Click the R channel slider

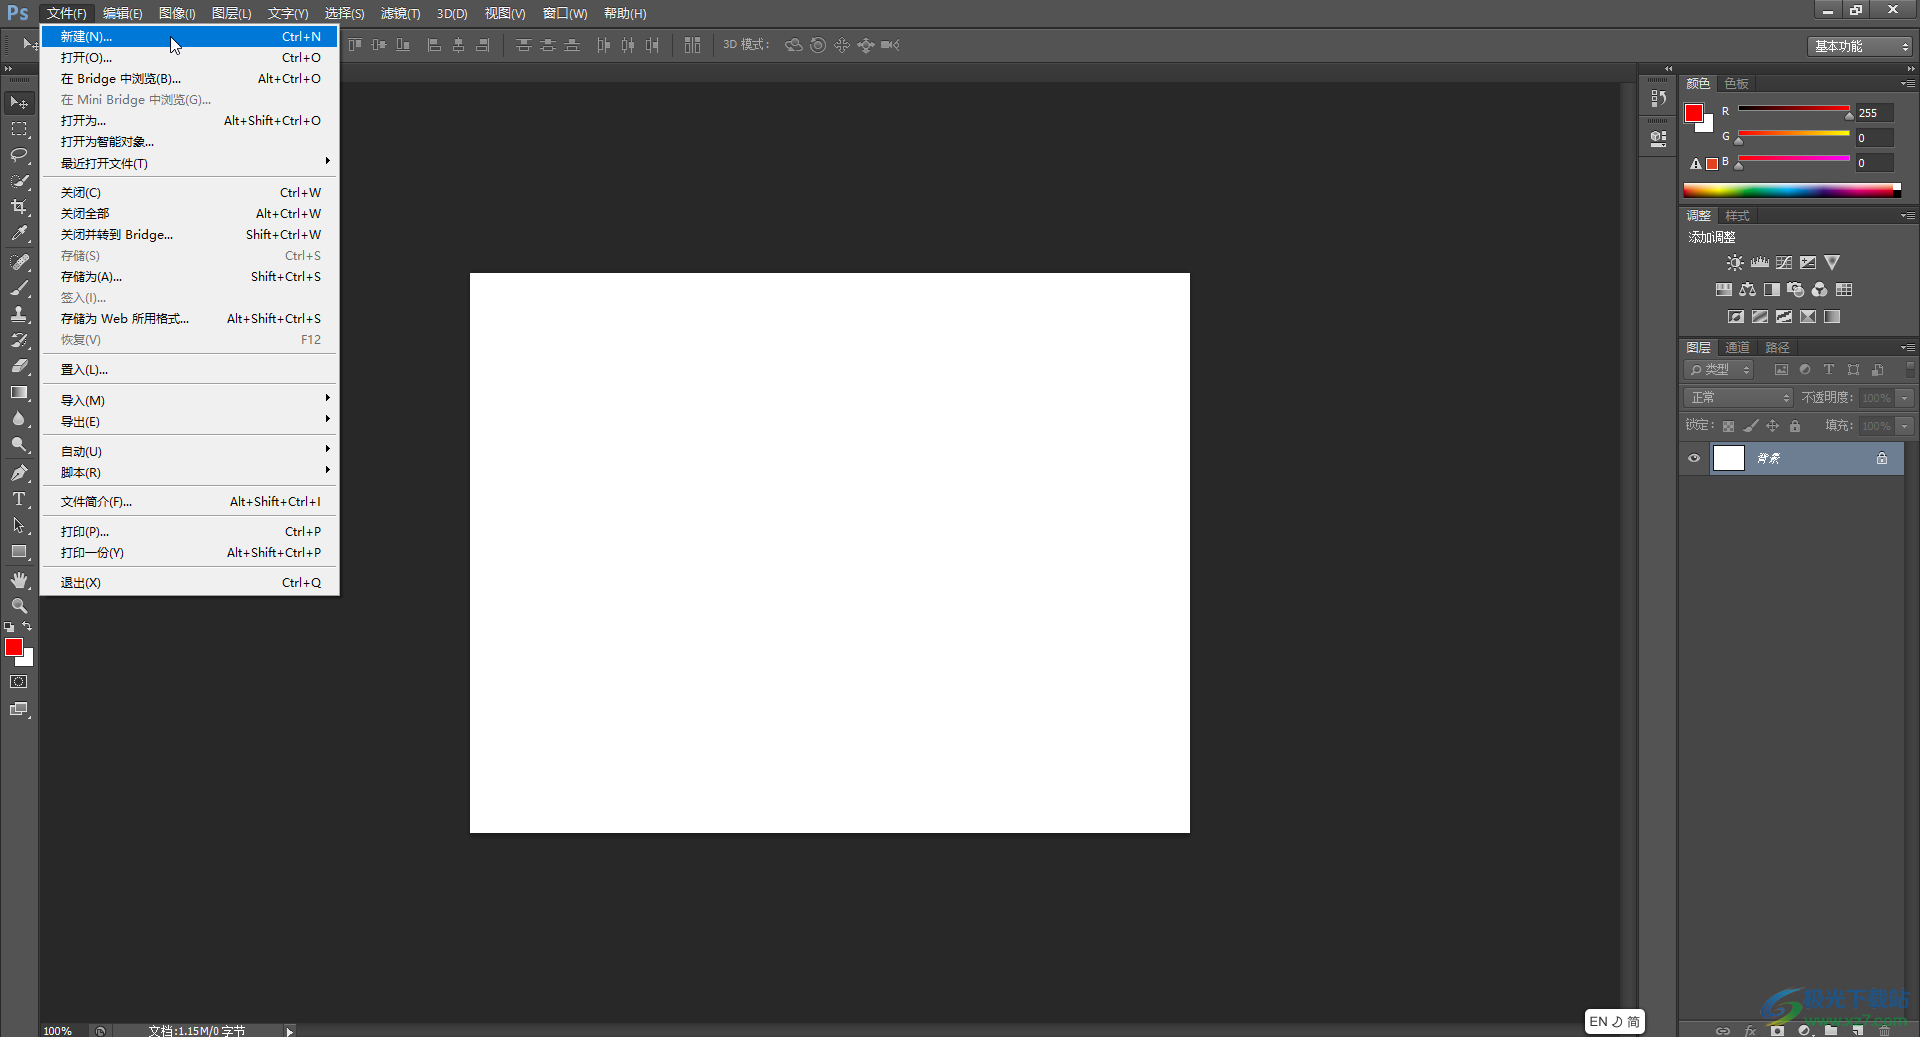(x=1795, y=111)
